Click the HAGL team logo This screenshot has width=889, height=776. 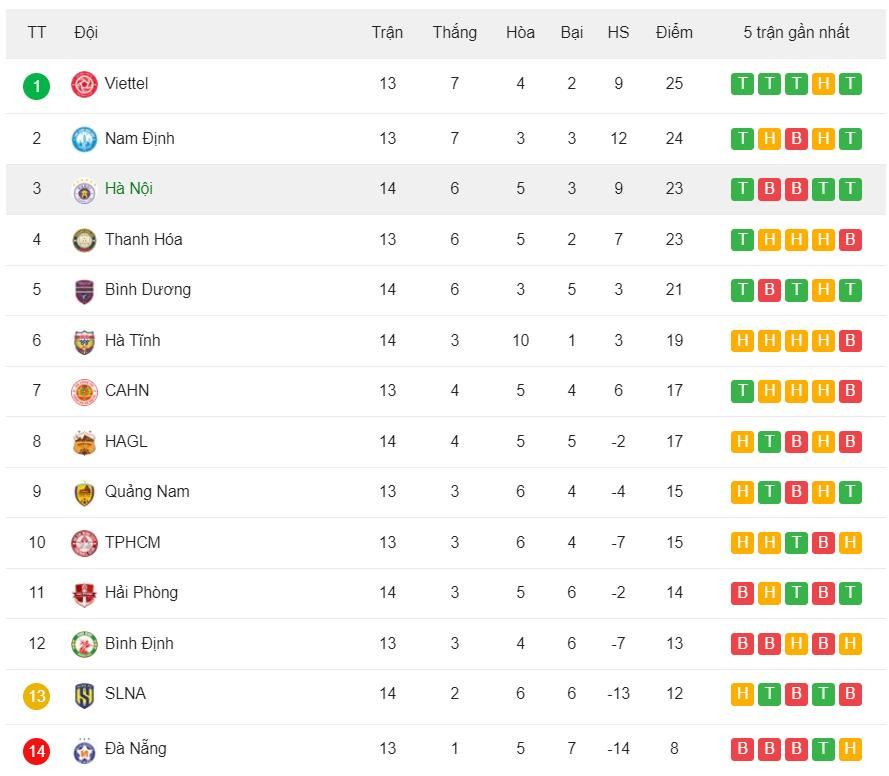(84, 442)
